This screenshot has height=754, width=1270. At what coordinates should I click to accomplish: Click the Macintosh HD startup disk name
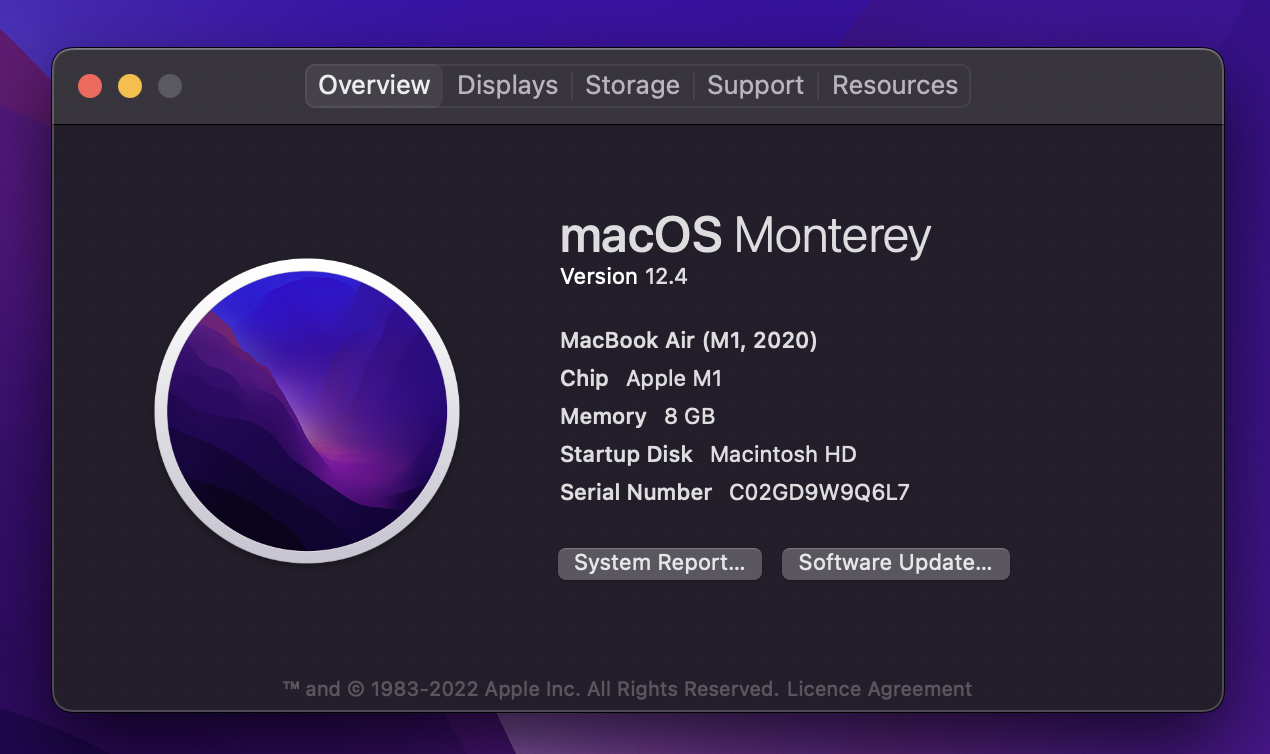[783, 455]
